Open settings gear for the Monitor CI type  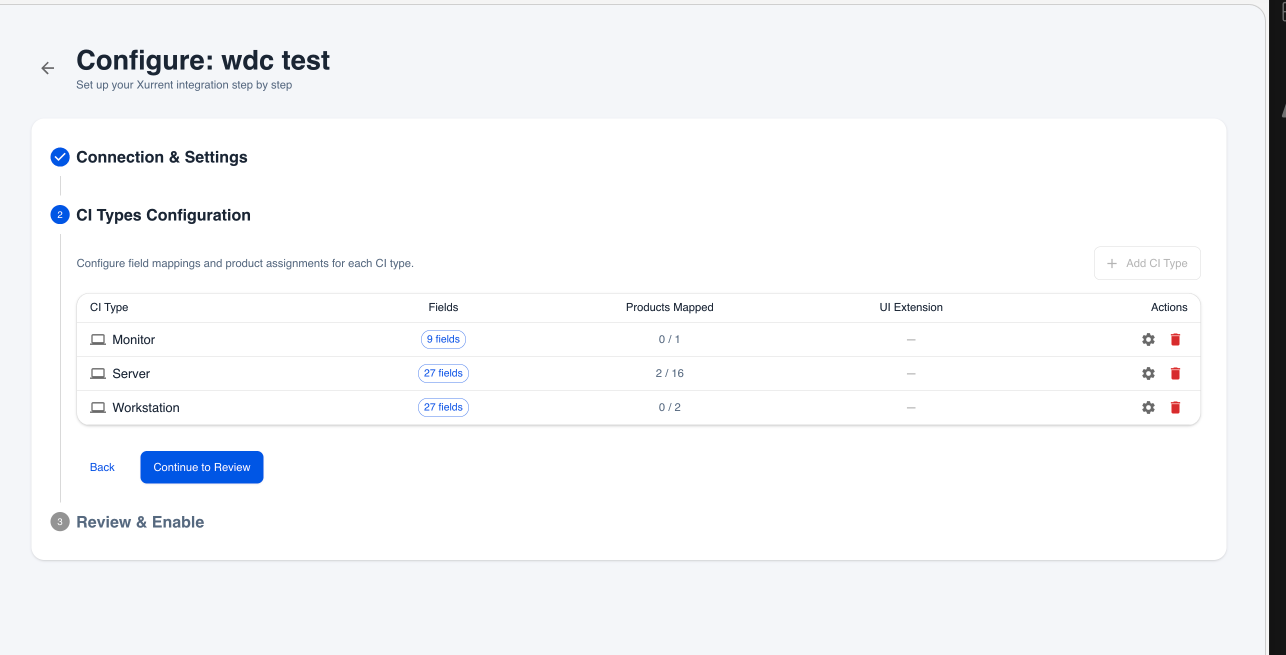click(x=1148, y=339)
